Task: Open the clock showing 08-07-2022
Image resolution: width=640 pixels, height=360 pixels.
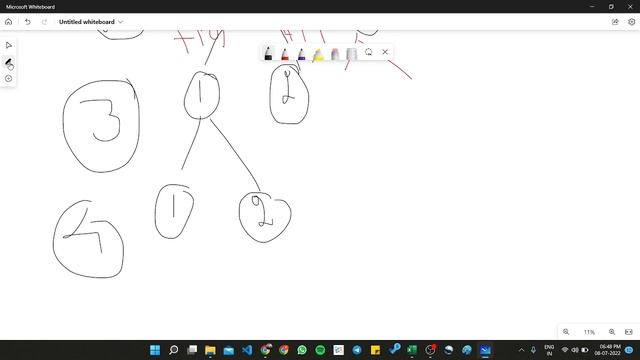Action: (608, 350)
